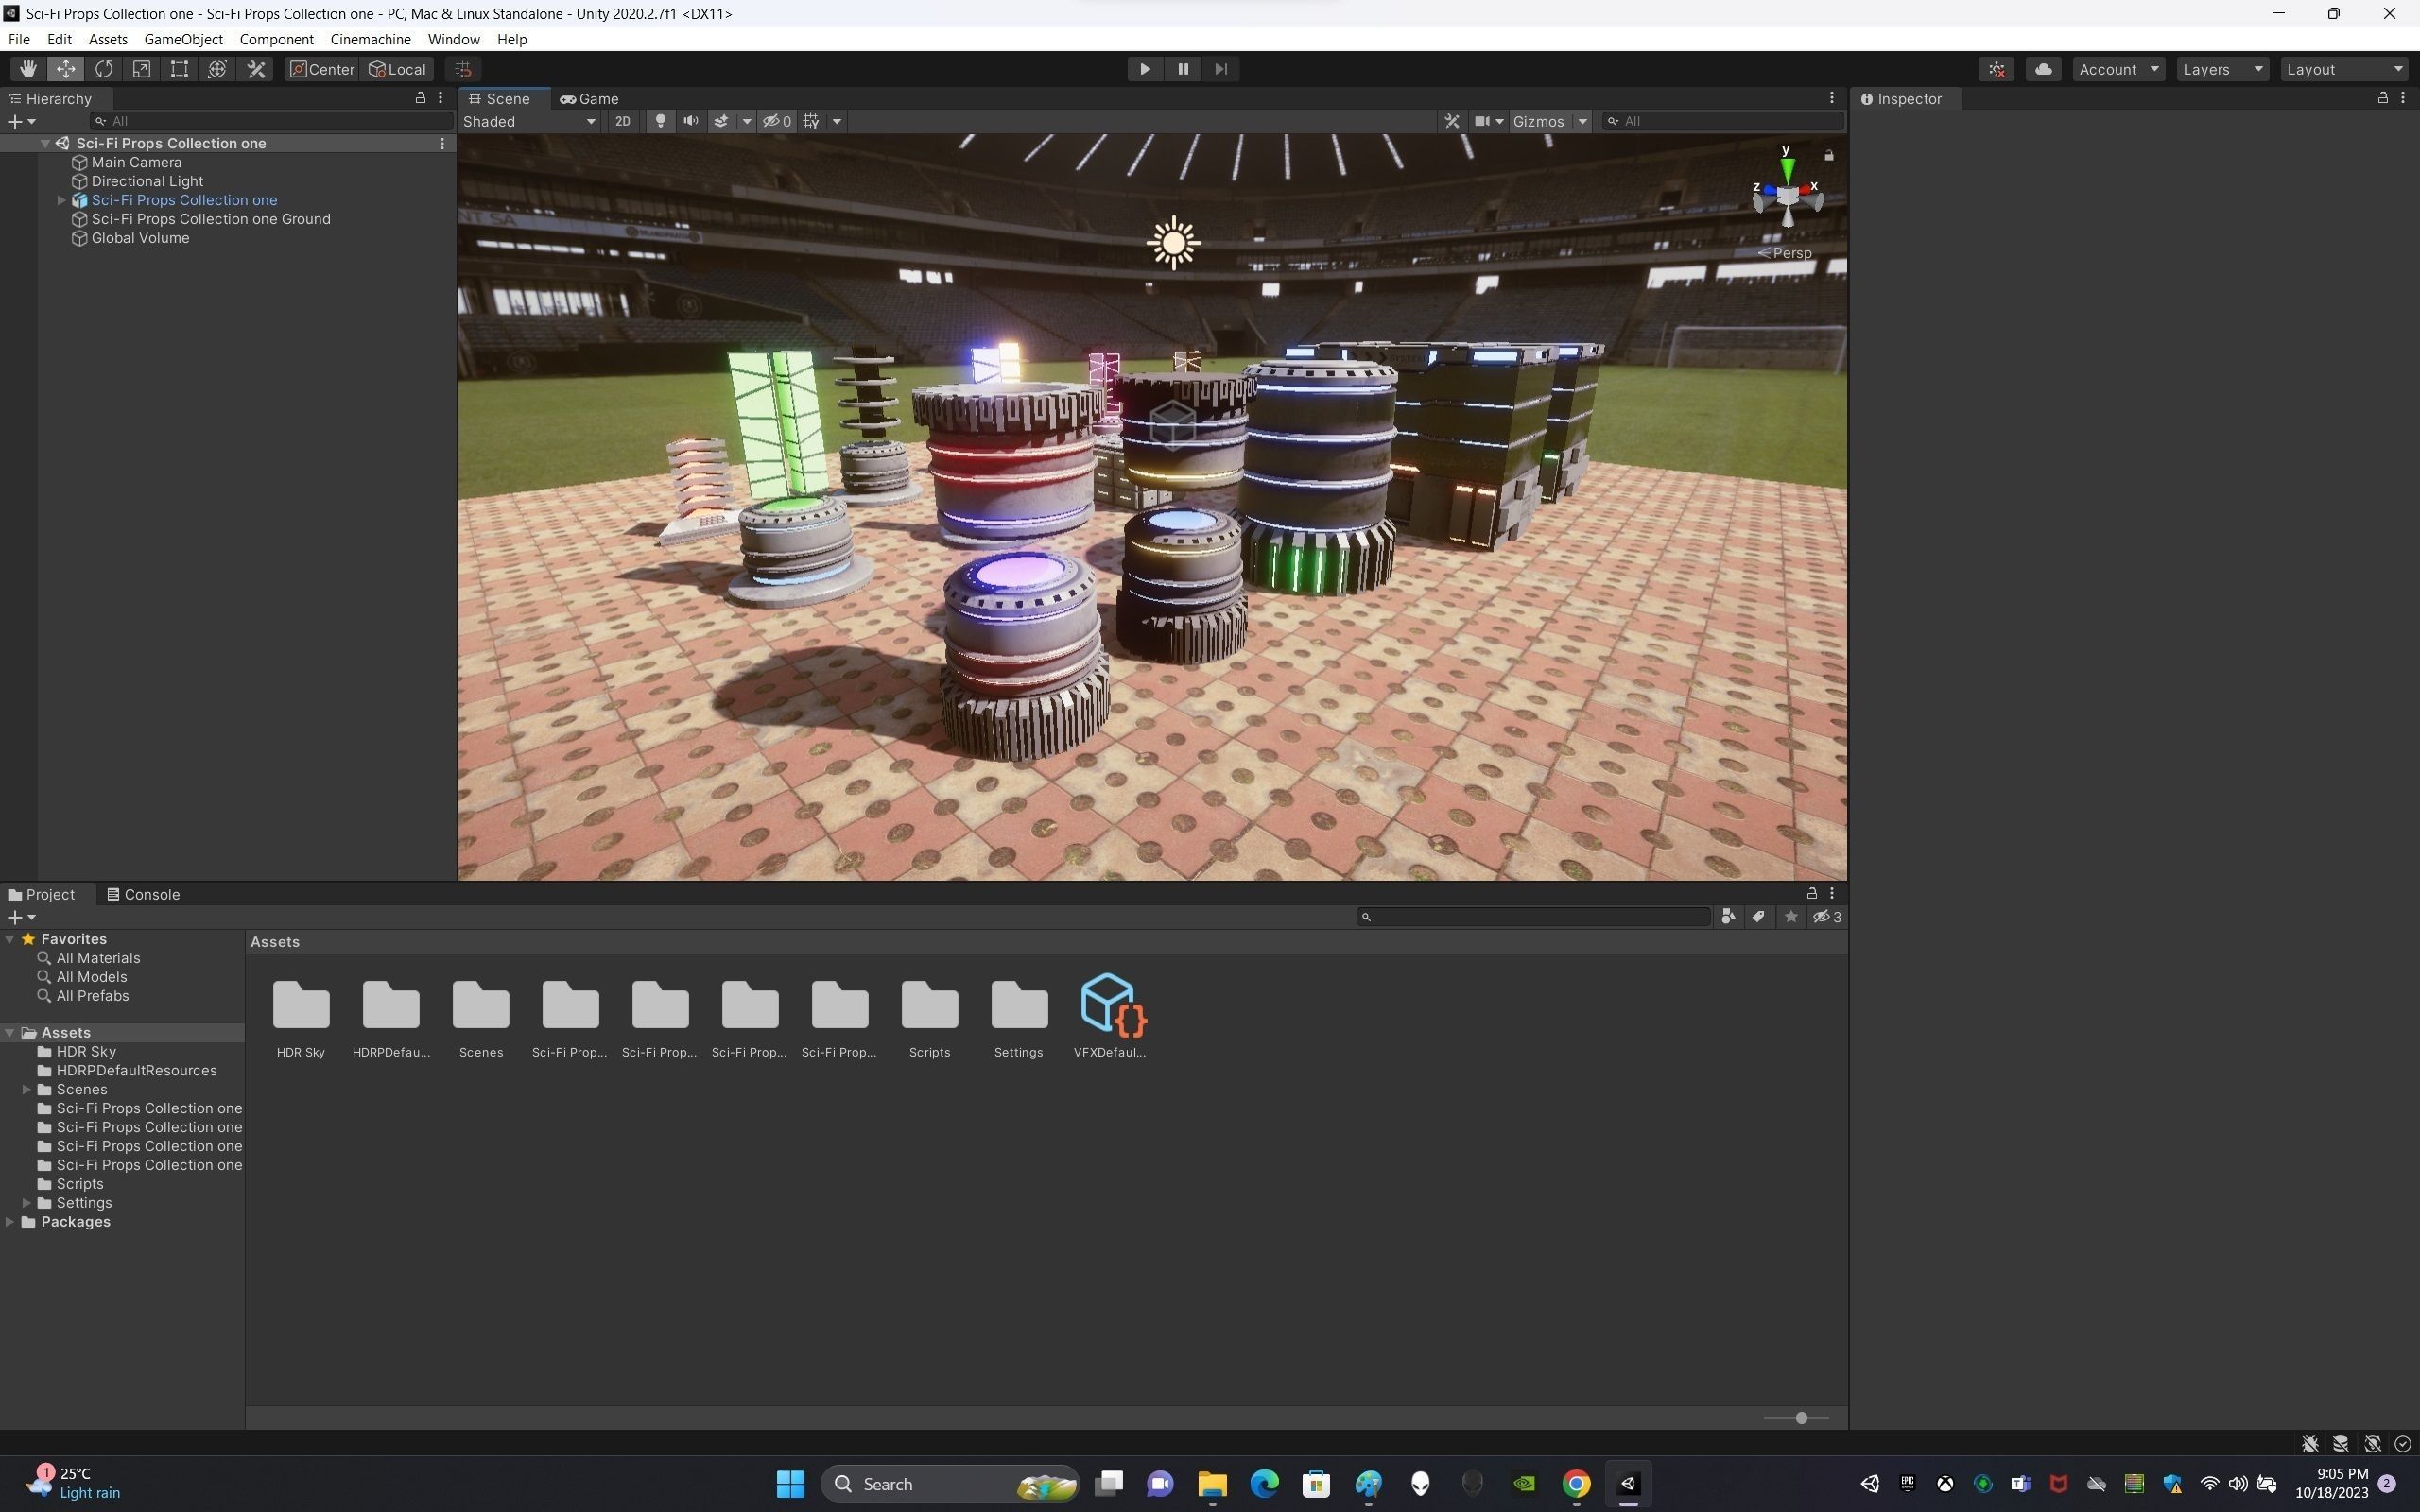Image resolution: width=2420 pixels, height=1512 pixels.
Task: Switch to the Game tab
Action: [590, 99]
